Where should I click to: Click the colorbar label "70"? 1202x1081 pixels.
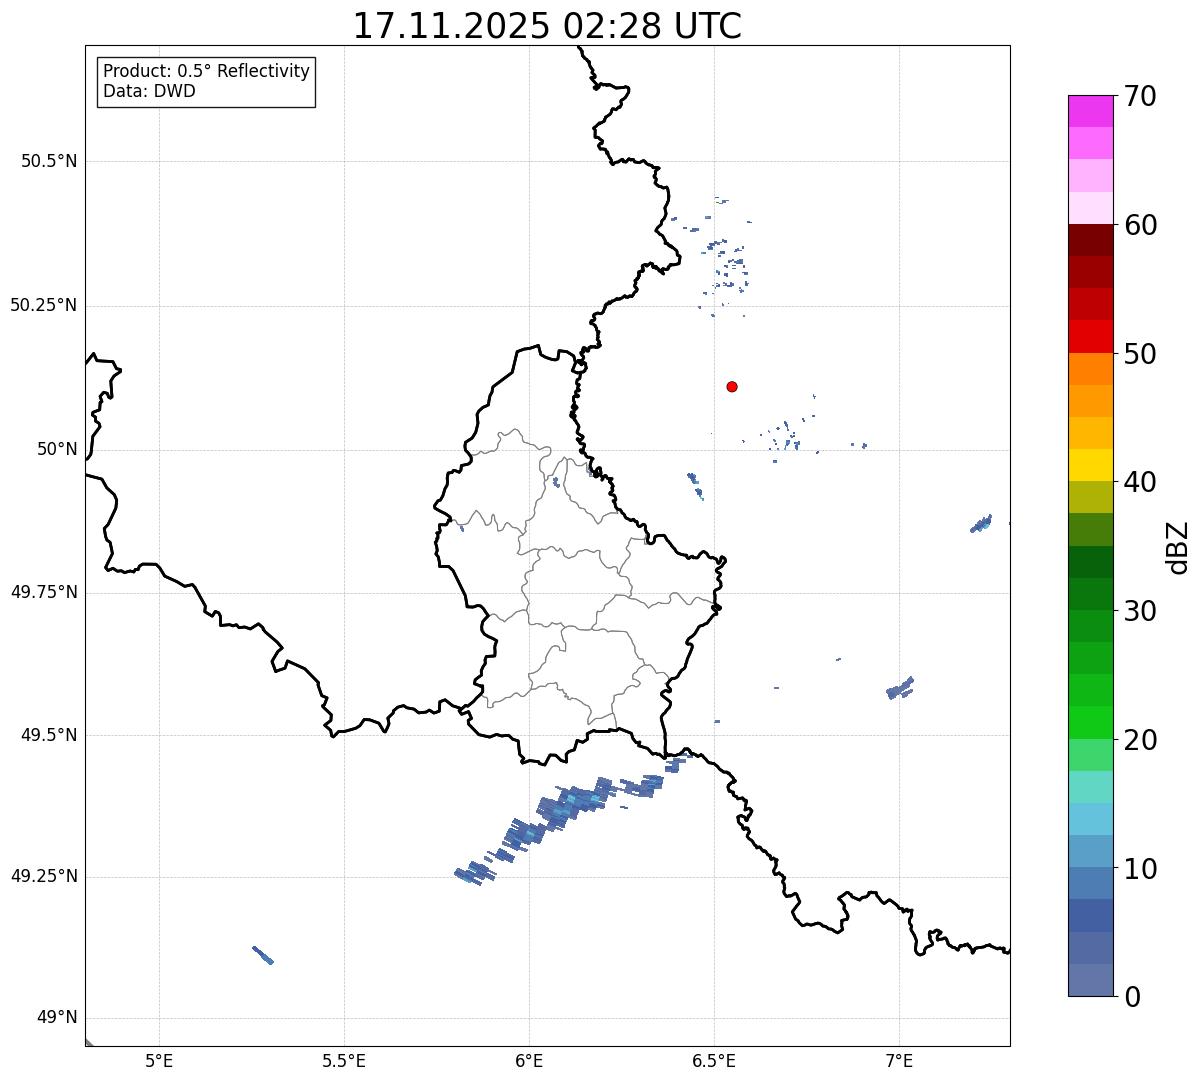click(1139, 96)
